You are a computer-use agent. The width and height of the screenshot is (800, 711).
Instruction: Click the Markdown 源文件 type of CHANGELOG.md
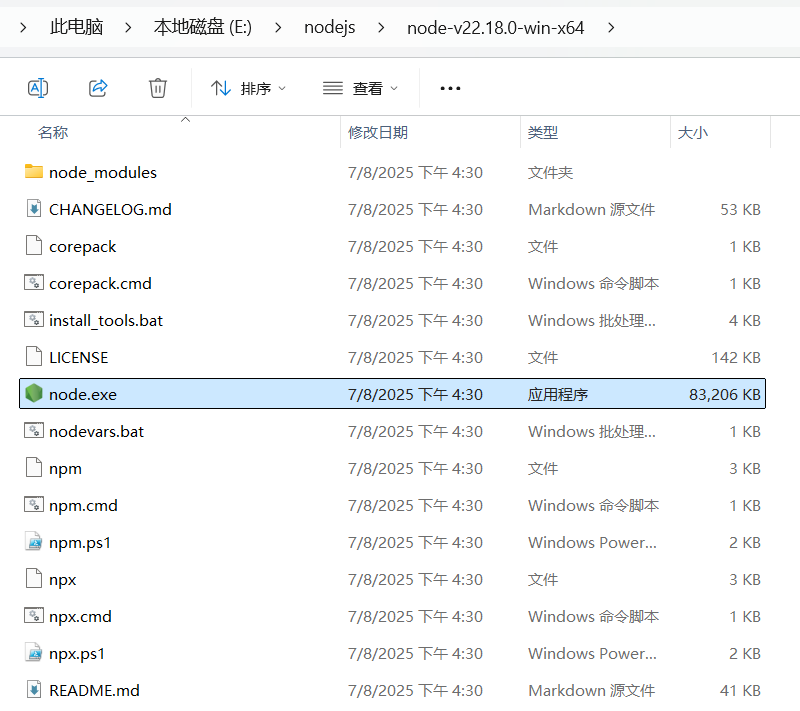tap(591, 209)
